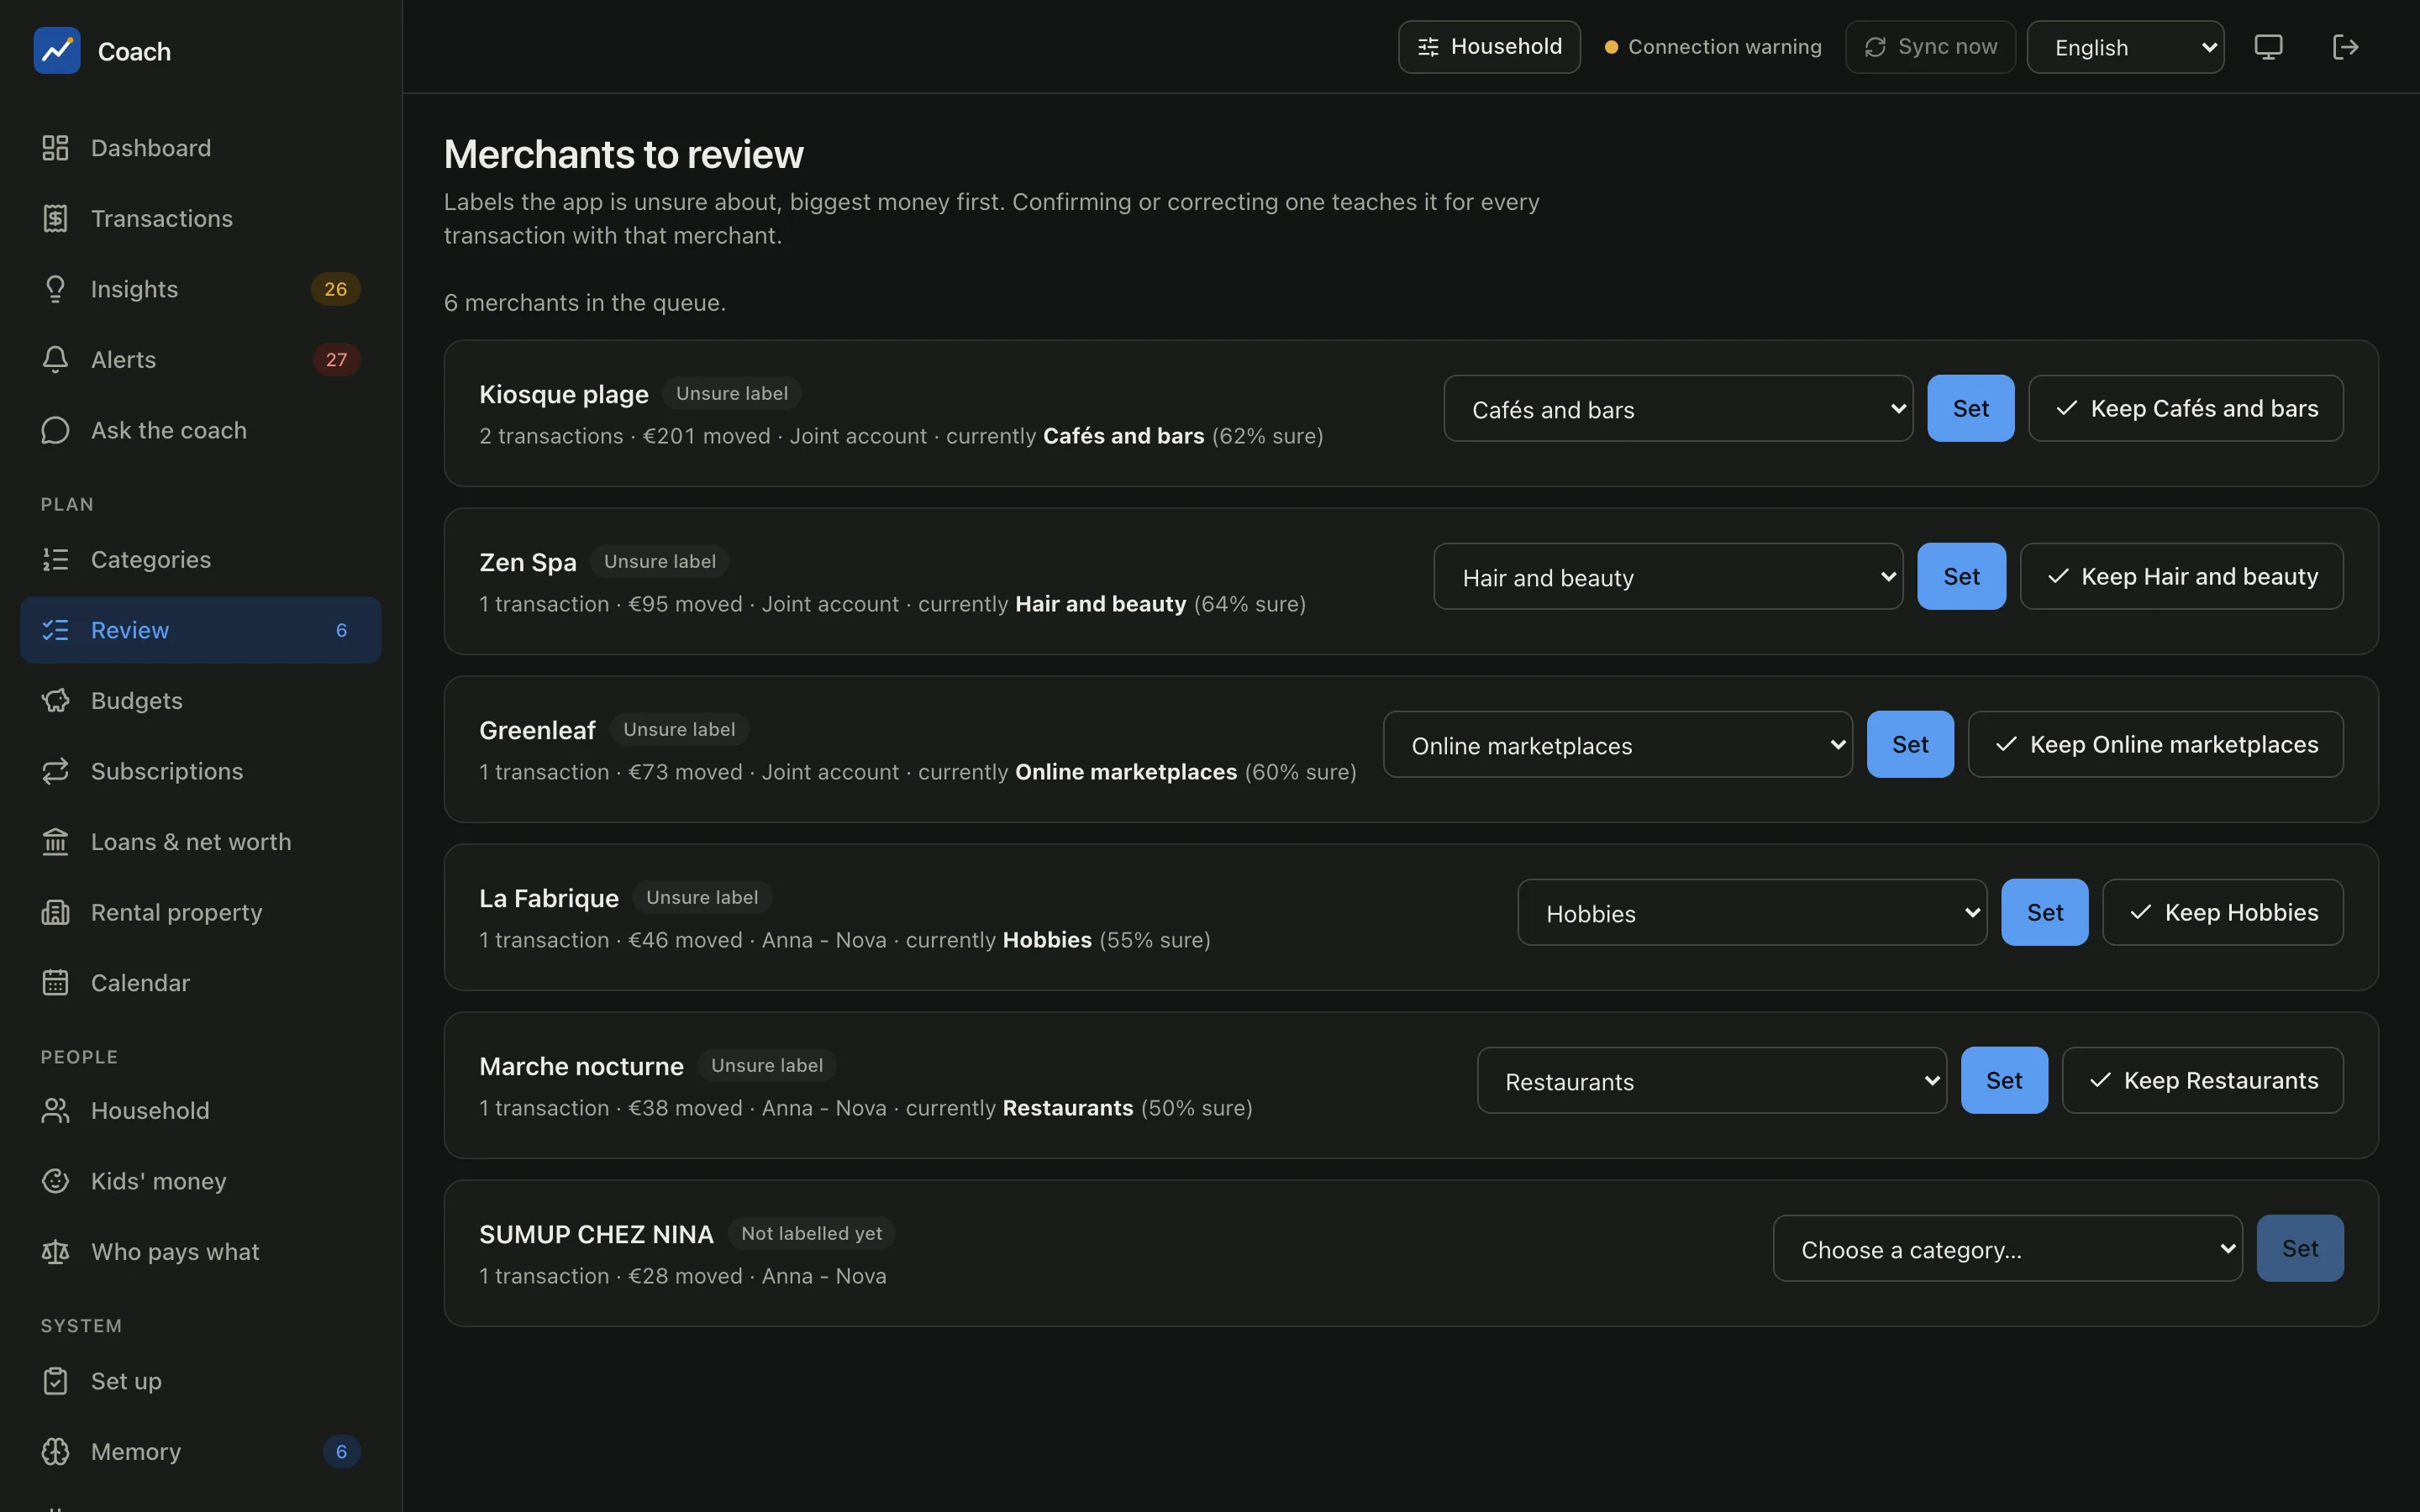The height and width of the screenshot is (1512, 2420).
Task: Open the Categories list page
Action: pyautogui.click(x=200, y=559)
